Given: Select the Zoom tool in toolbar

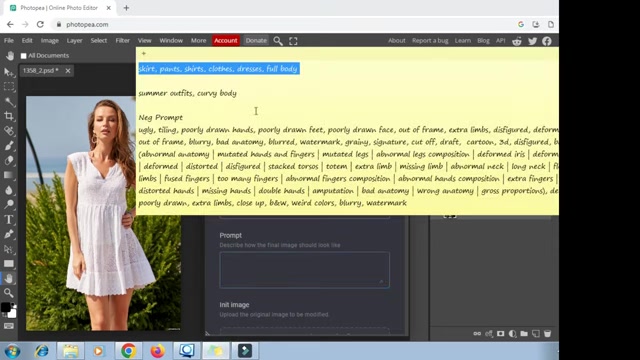Looking at the screenshot, I should pos(9,293).
